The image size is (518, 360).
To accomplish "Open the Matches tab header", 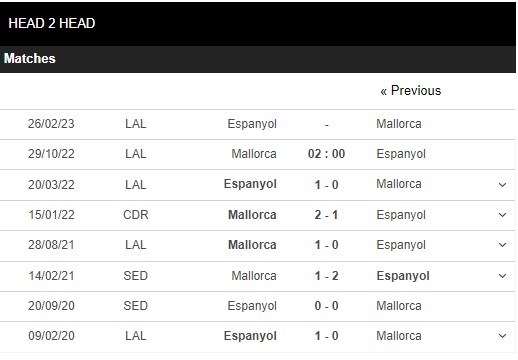I will [x=30, y=59].
